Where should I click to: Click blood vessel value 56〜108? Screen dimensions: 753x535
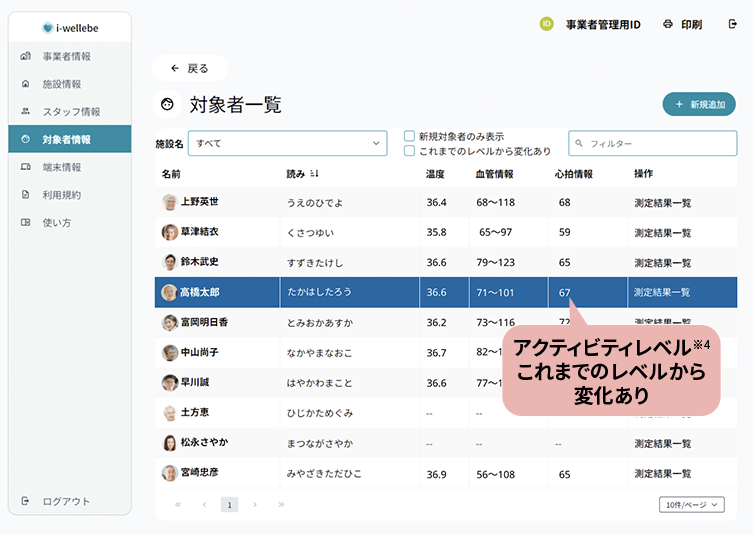[x=496, y=474]
